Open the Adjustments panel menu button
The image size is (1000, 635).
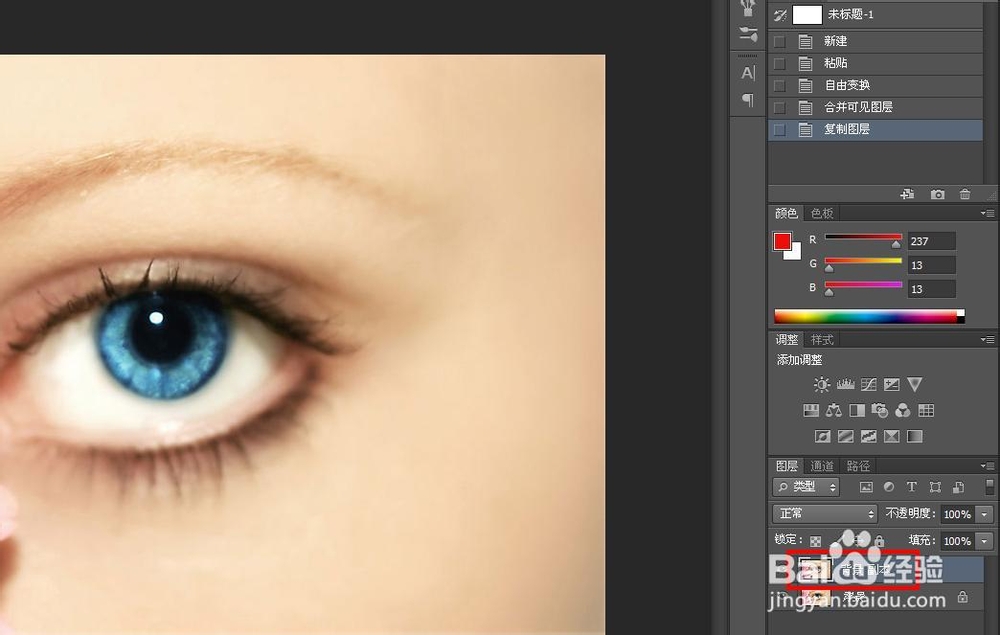point(987,339)
